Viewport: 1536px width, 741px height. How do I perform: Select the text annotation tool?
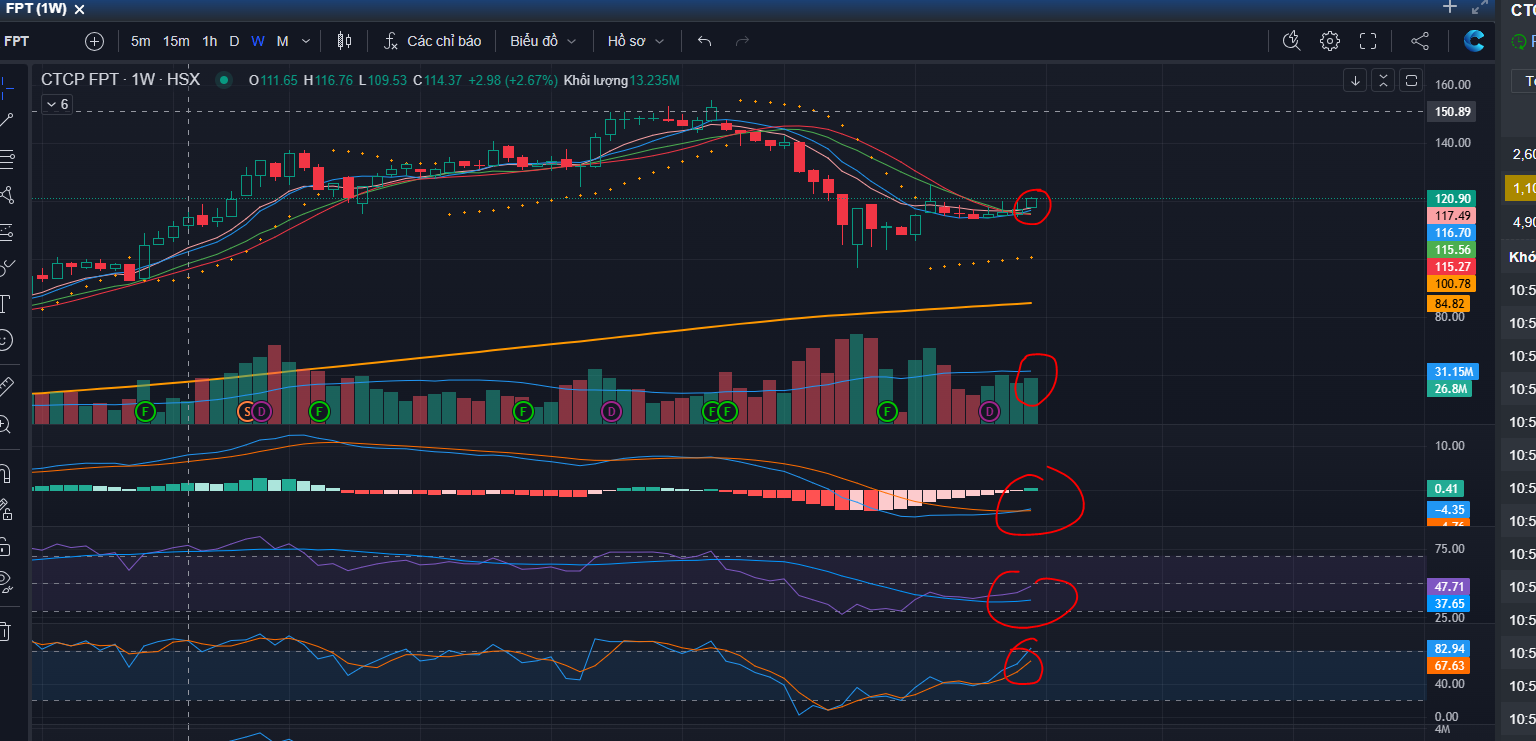6,303
